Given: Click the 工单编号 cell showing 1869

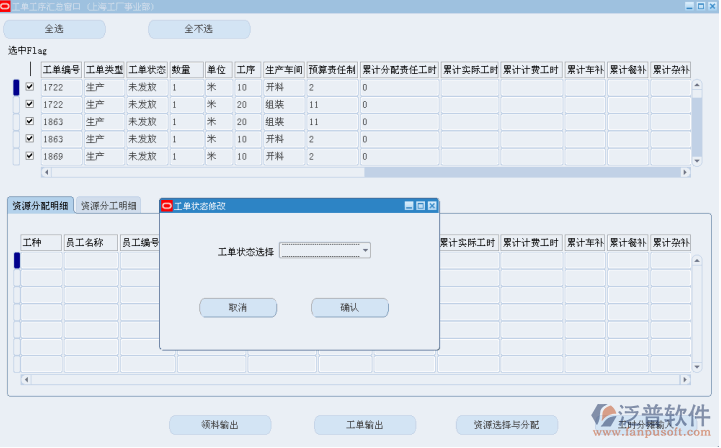Looking at the screenshot, I should 61,156.
